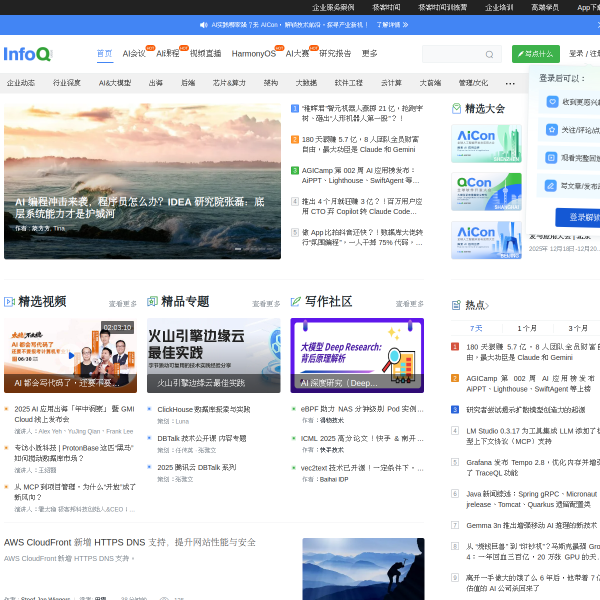Switch hot list to 7天 tab
The width and height of the screenshot is (600, 600).
pyautogui.click(x=476, y=328)
